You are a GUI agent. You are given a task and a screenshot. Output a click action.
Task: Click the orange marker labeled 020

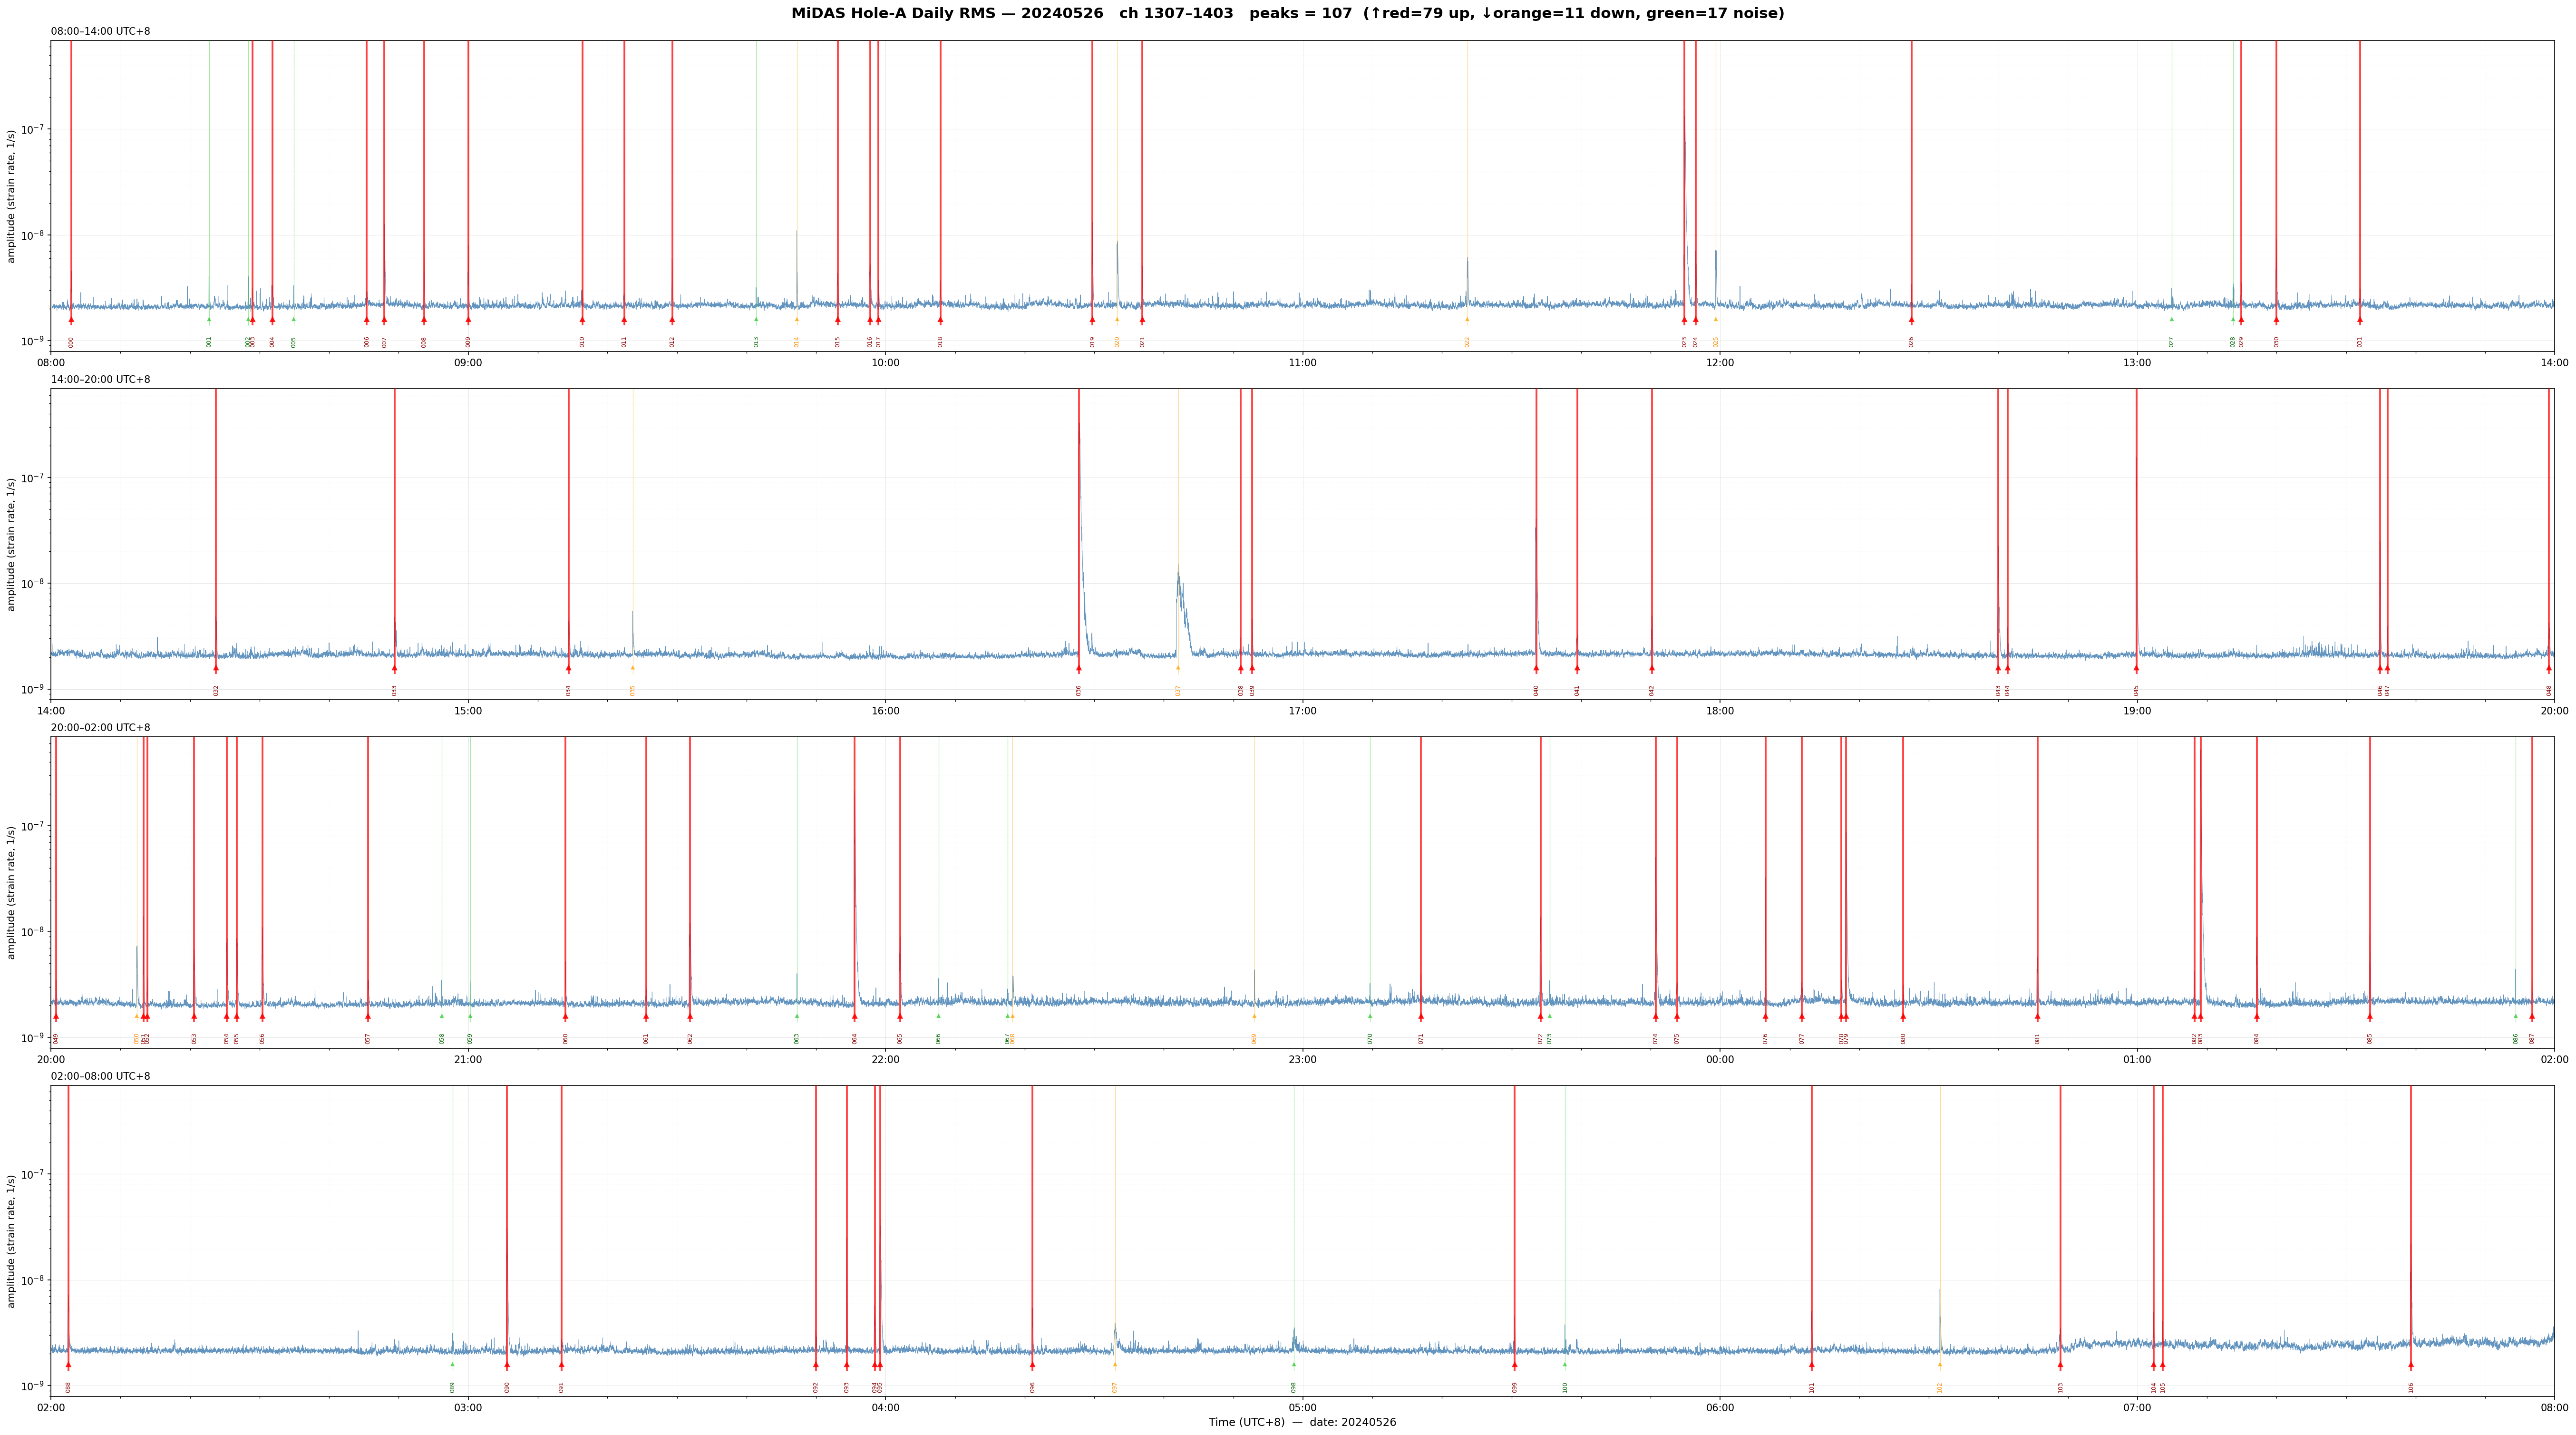coord(1117,319)
